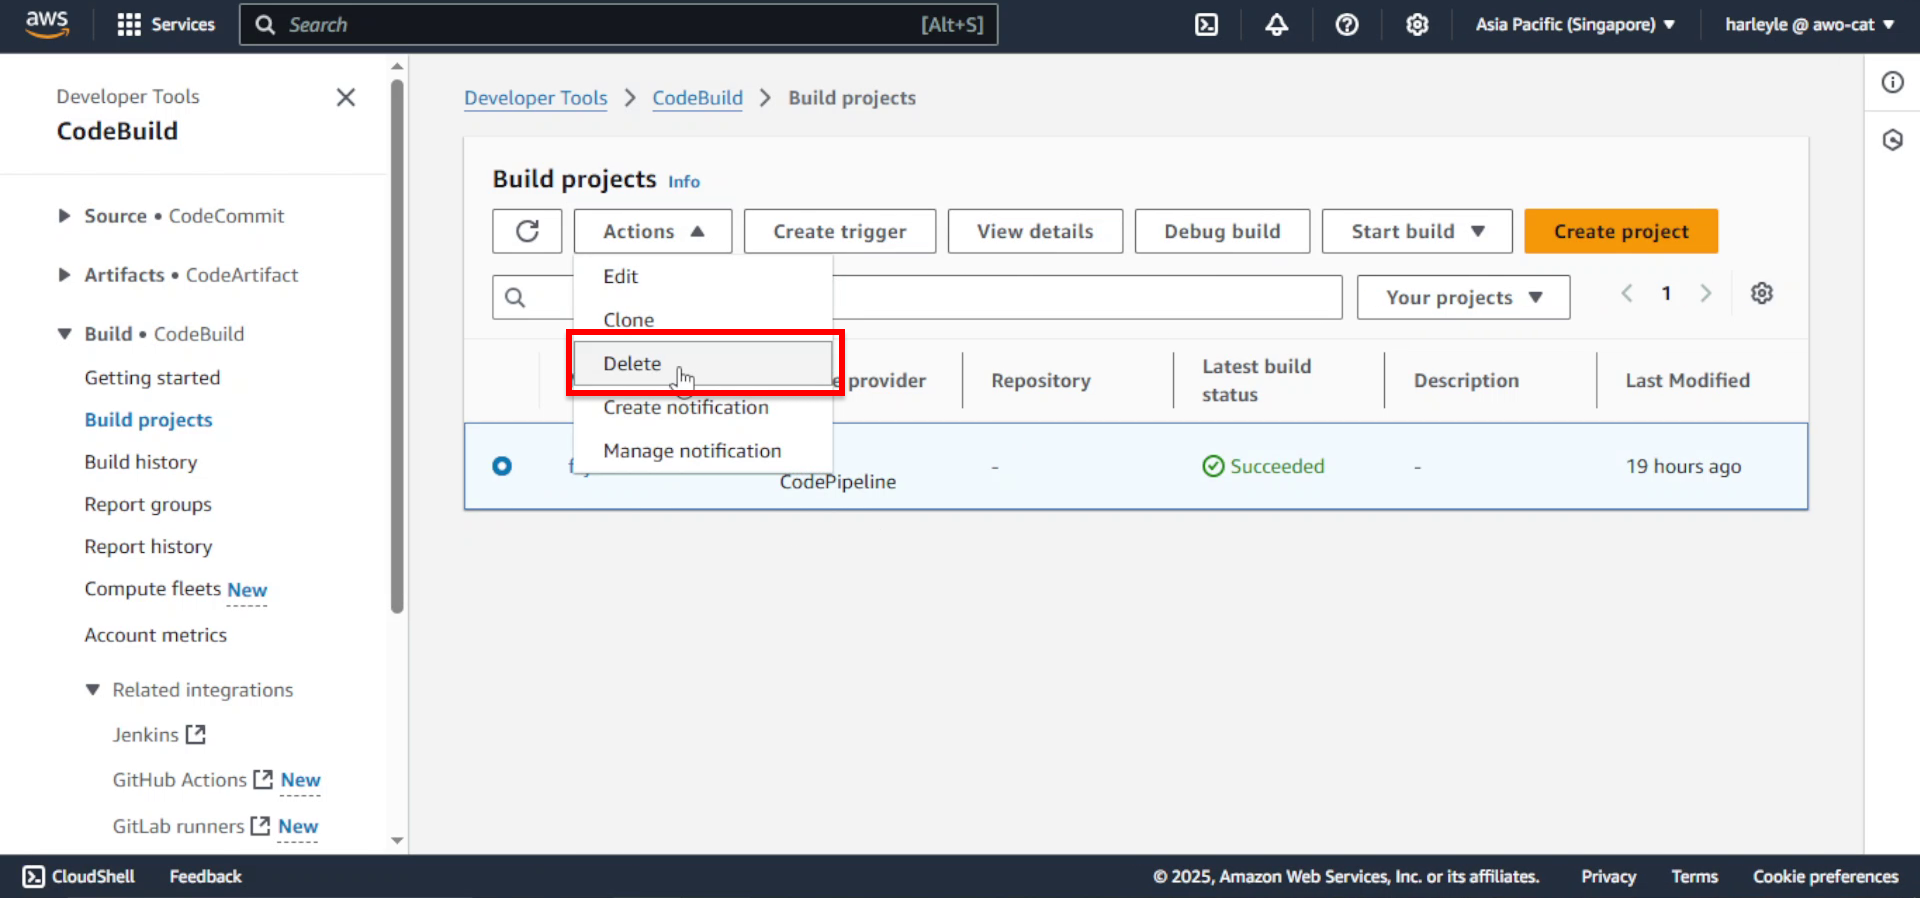Open the AWS console home logo
This screenshot has height=898, width=1920.
pyautogui.click(x=47, y=24)
